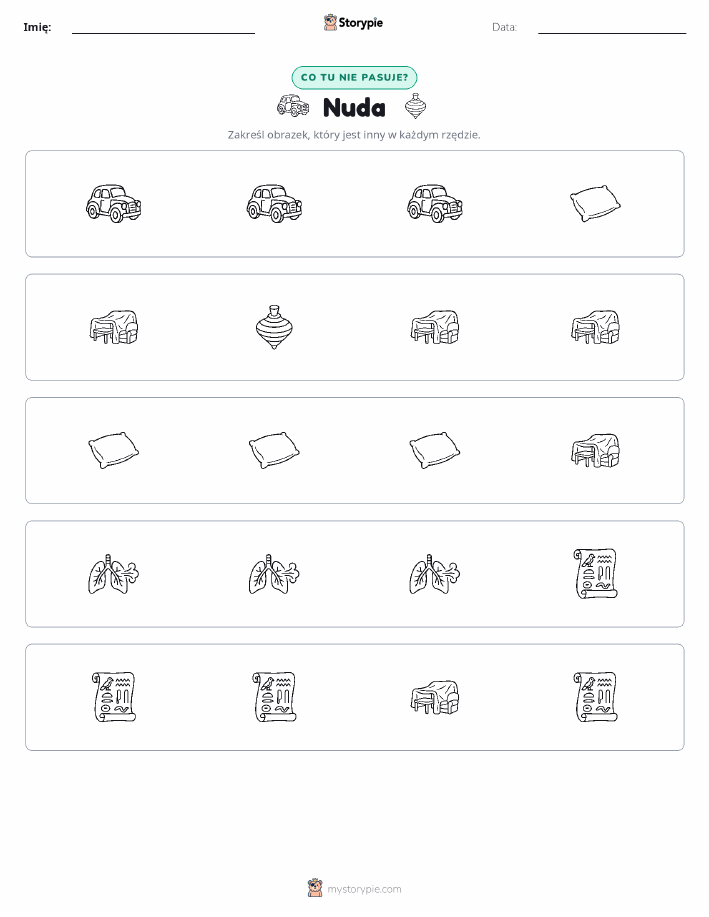Image resolution: width=709 pixels, height=917 pixels.
Task: Select the first car in the top row
Action: (113, 204)
